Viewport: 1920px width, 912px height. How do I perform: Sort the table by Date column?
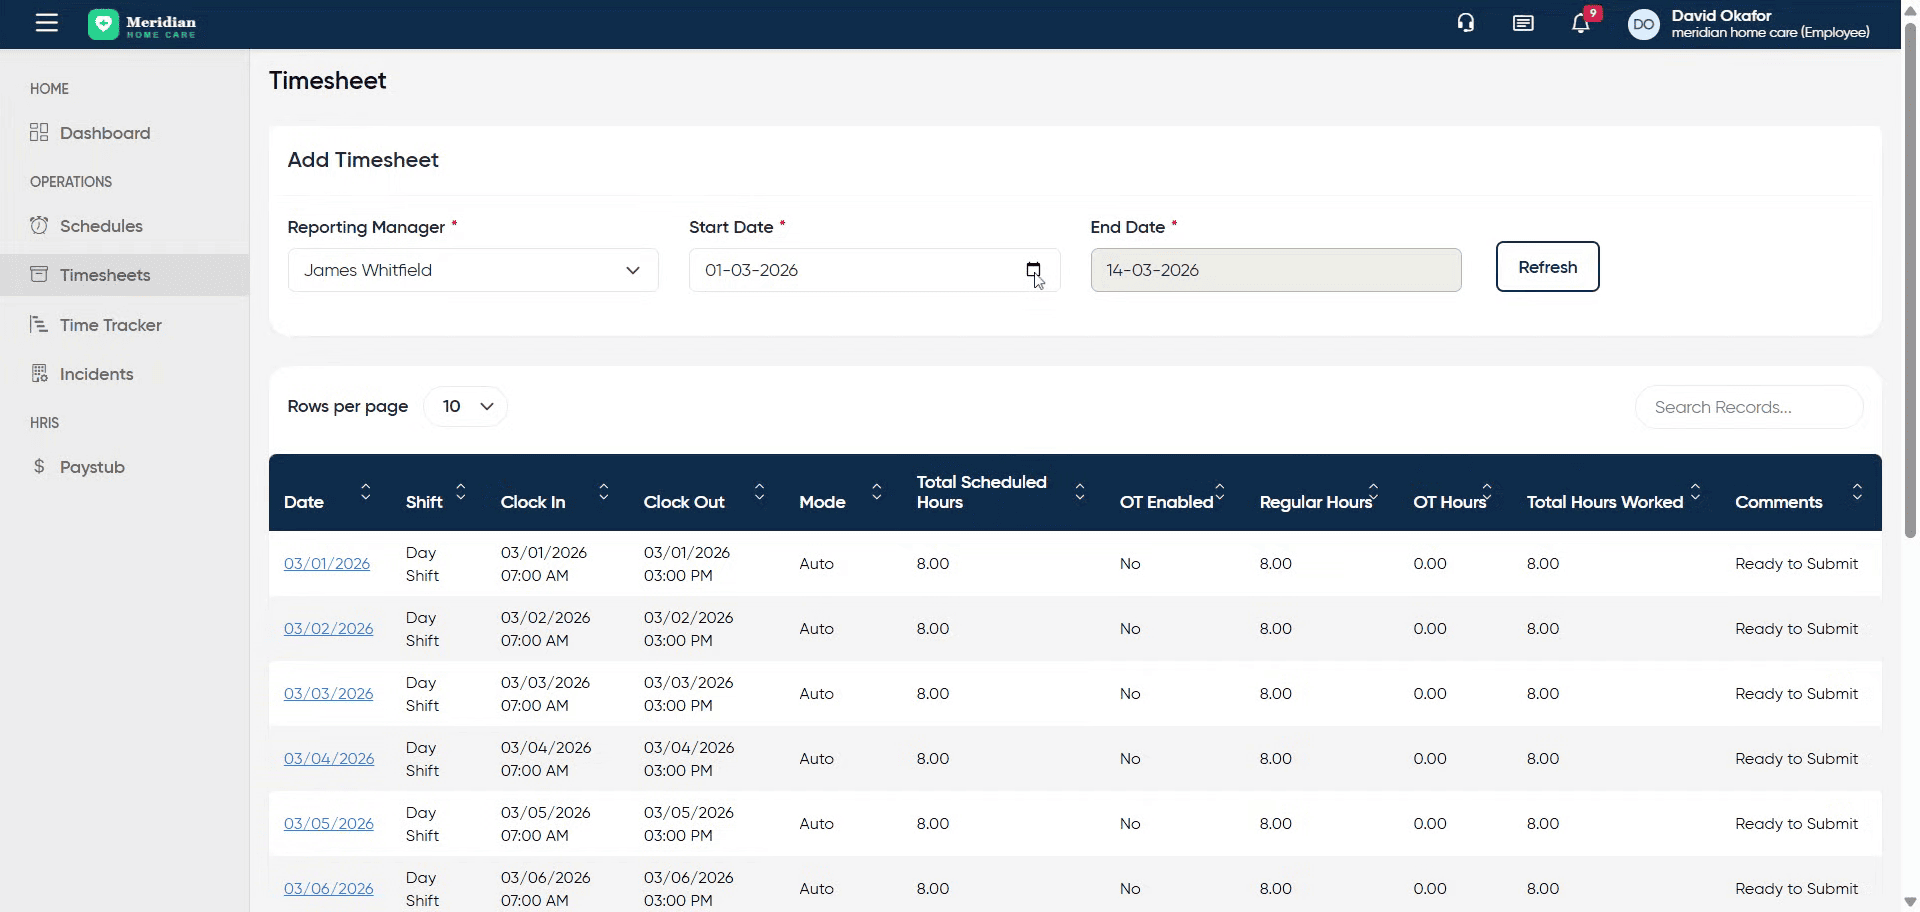[366, 492]
